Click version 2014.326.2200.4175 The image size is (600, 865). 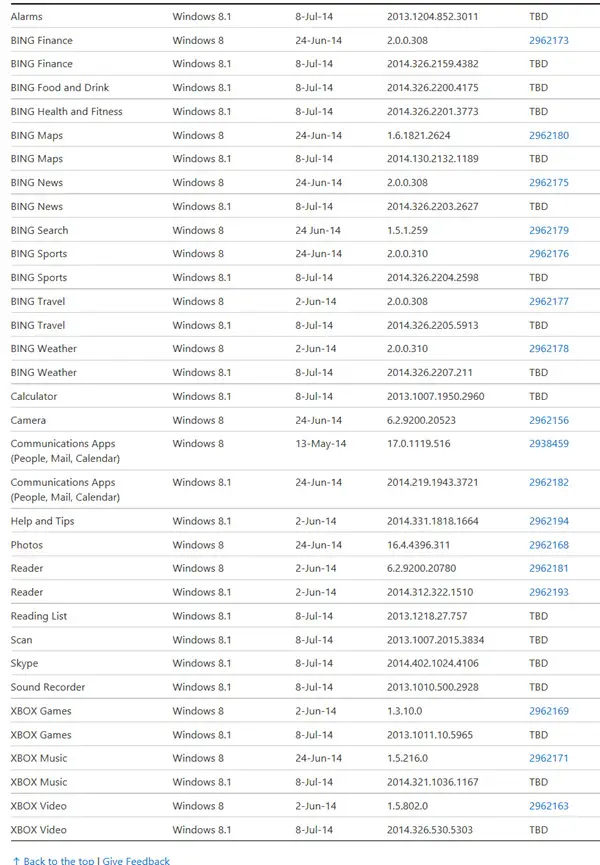pos(432,88)
